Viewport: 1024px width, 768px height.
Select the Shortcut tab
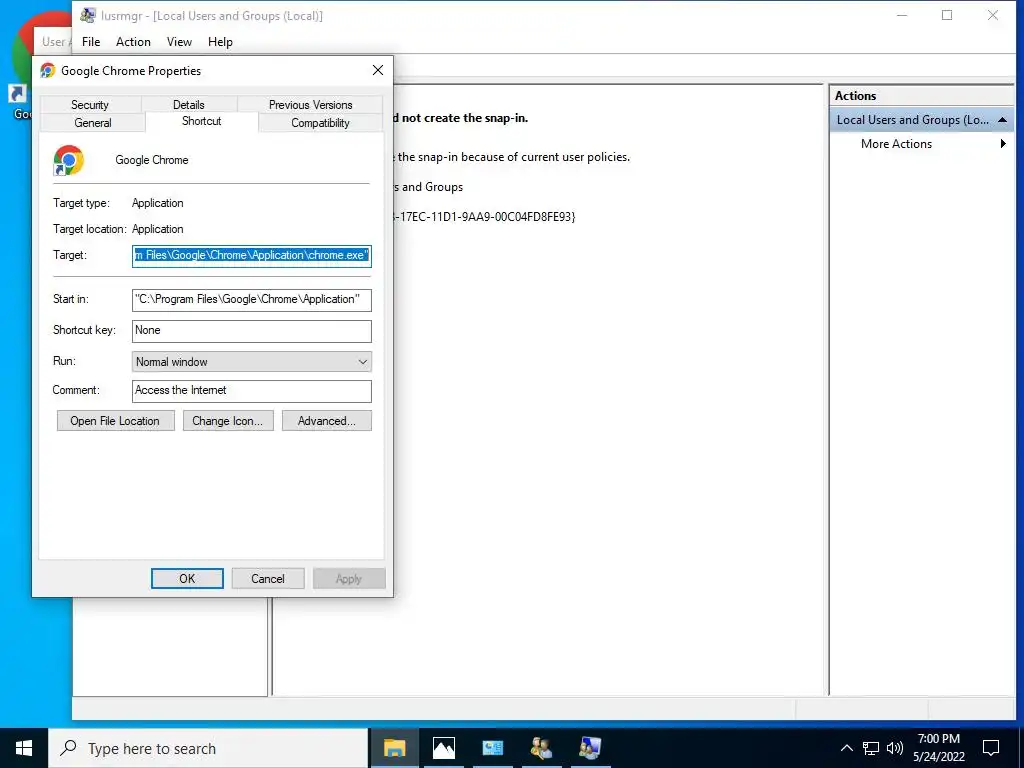(x=202, y=121)
